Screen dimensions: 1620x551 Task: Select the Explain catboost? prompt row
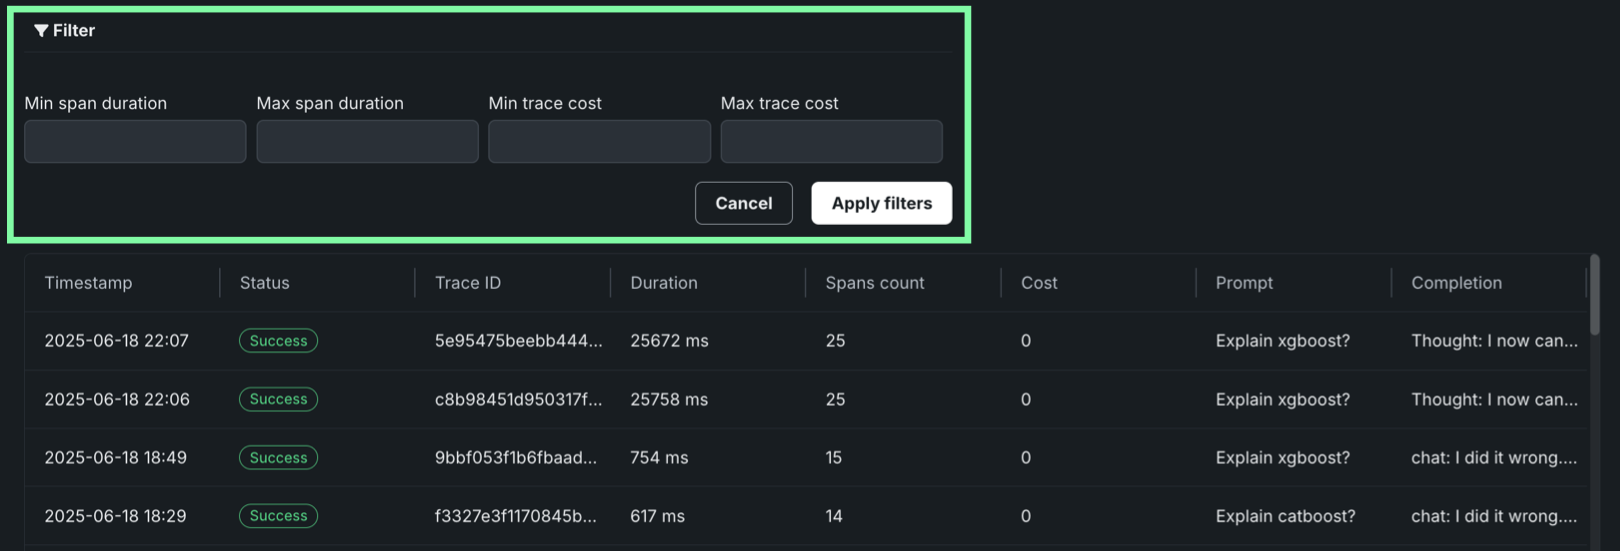(1285, 516)
